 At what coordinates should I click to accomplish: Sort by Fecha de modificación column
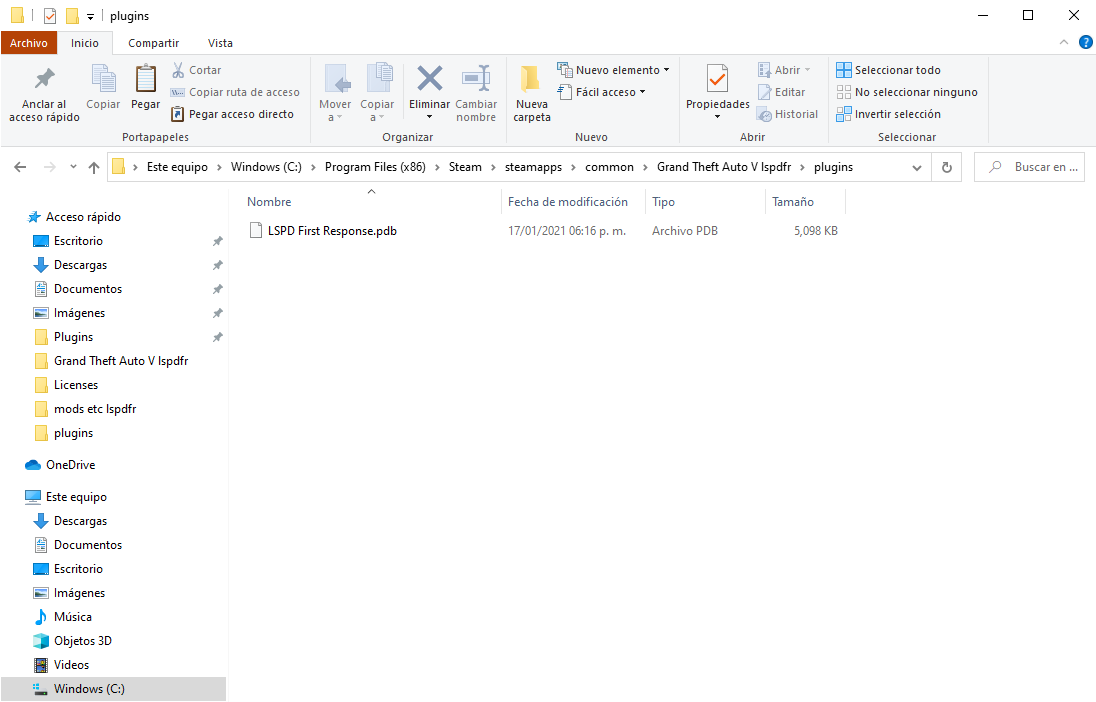click(x=568, y=202)
